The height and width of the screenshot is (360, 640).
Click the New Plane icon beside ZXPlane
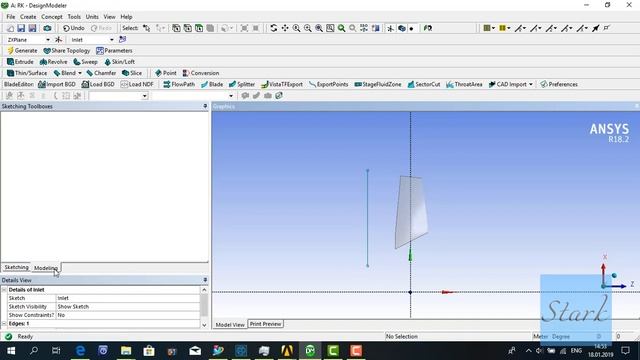[58, 40]
